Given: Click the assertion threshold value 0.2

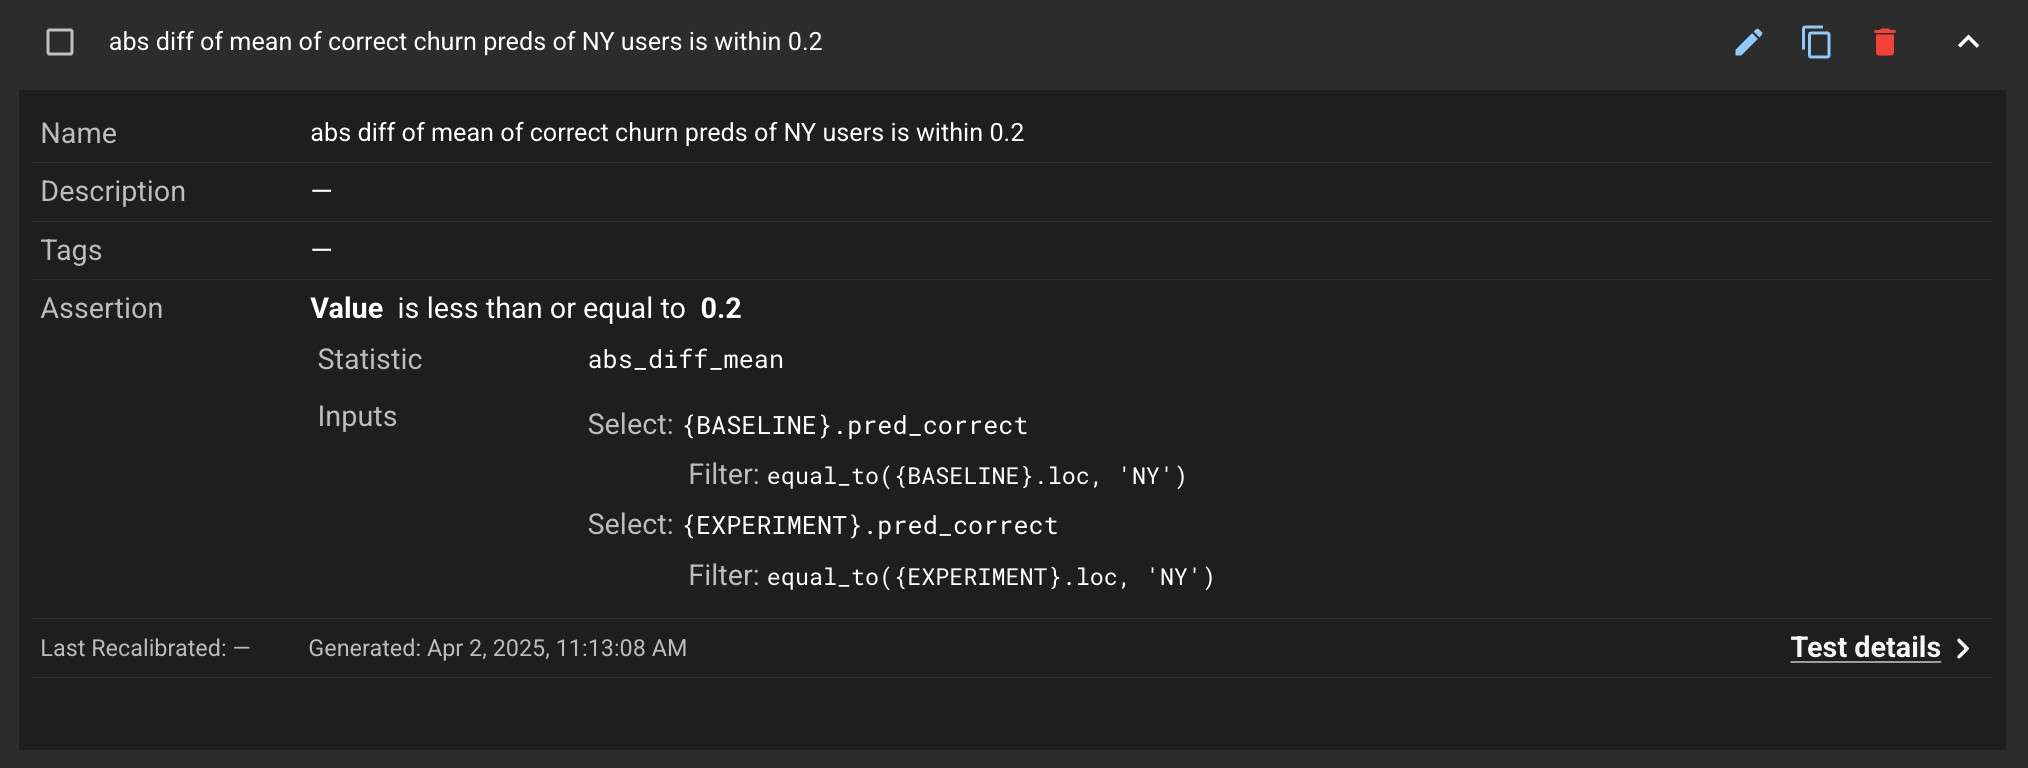Looking at the screenshot, I should 721,308.
